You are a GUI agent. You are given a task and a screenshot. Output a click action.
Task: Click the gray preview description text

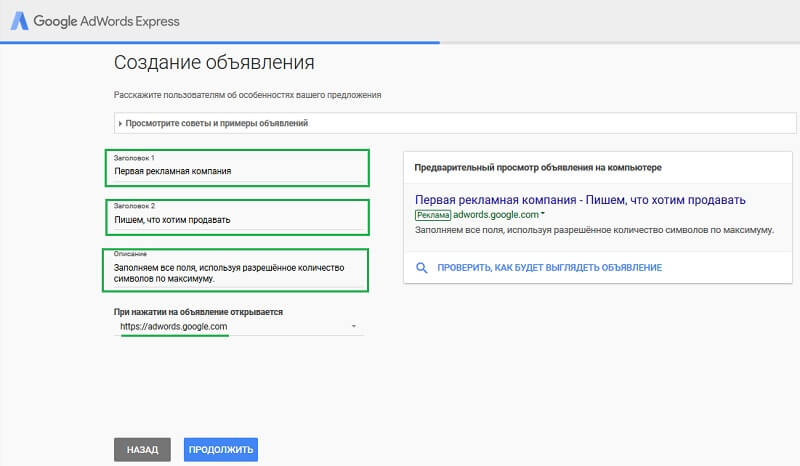pyautogui.click(x=594, y=231)
